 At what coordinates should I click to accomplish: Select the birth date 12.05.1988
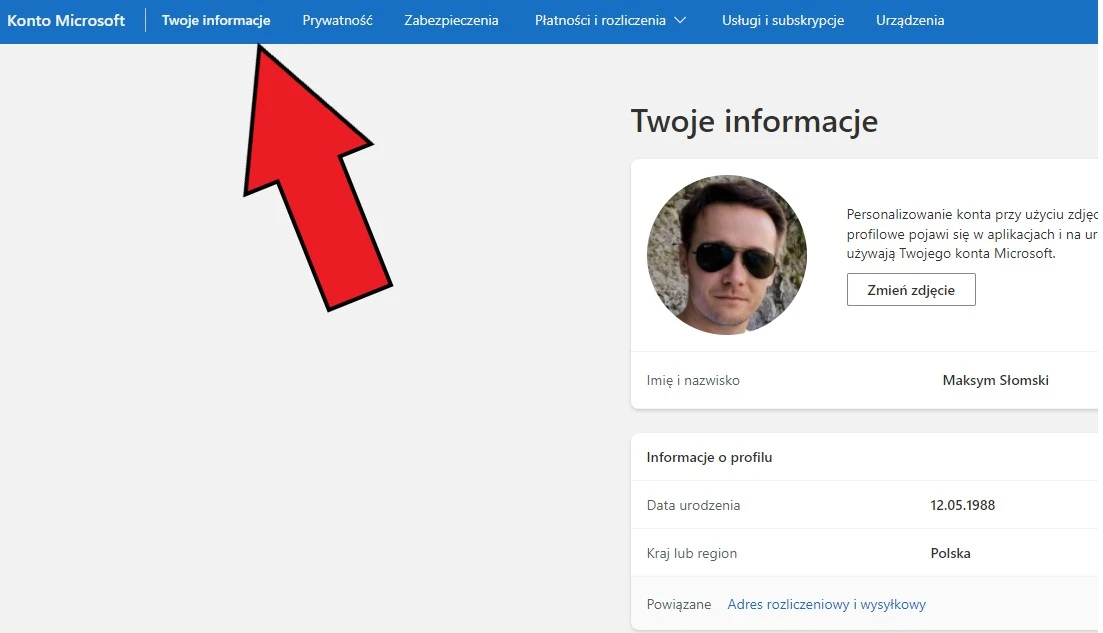[x=962, y=505]
